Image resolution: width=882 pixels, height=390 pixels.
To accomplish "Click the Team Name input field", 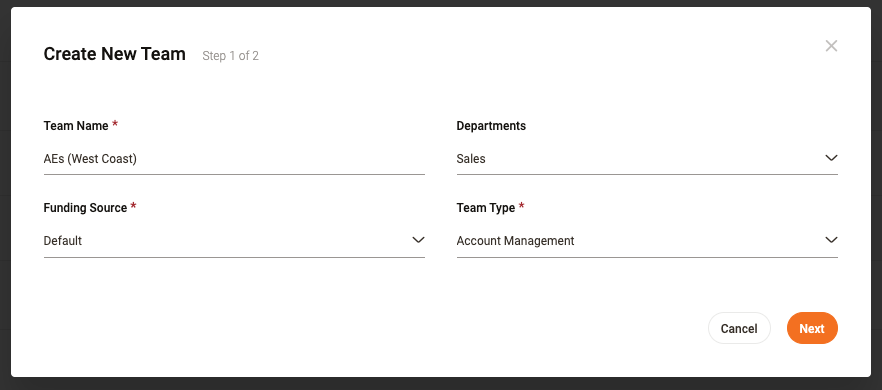I will point(234,159).
